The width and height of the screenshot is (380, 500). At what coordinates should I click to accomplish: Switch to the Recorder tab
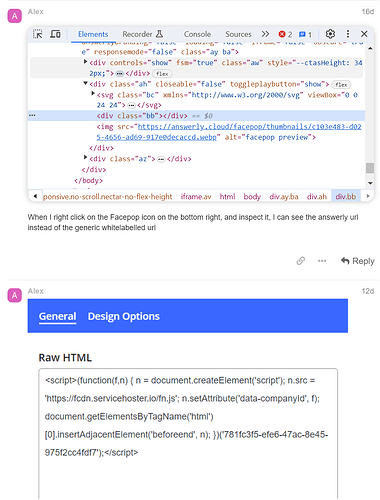(x=143, y=34)
